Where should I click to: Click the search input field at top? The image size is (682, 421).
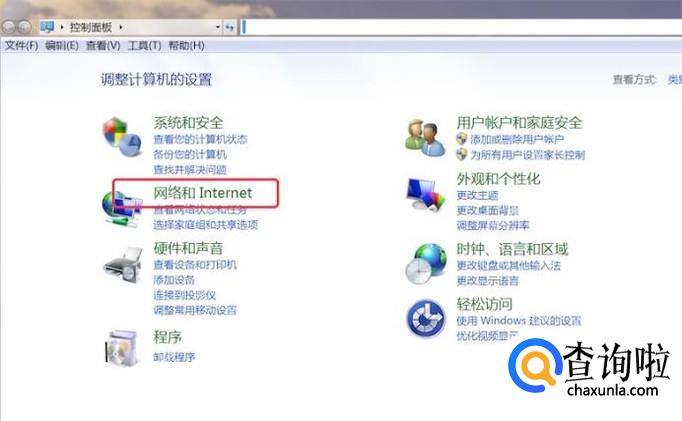[x=461, y=27]
